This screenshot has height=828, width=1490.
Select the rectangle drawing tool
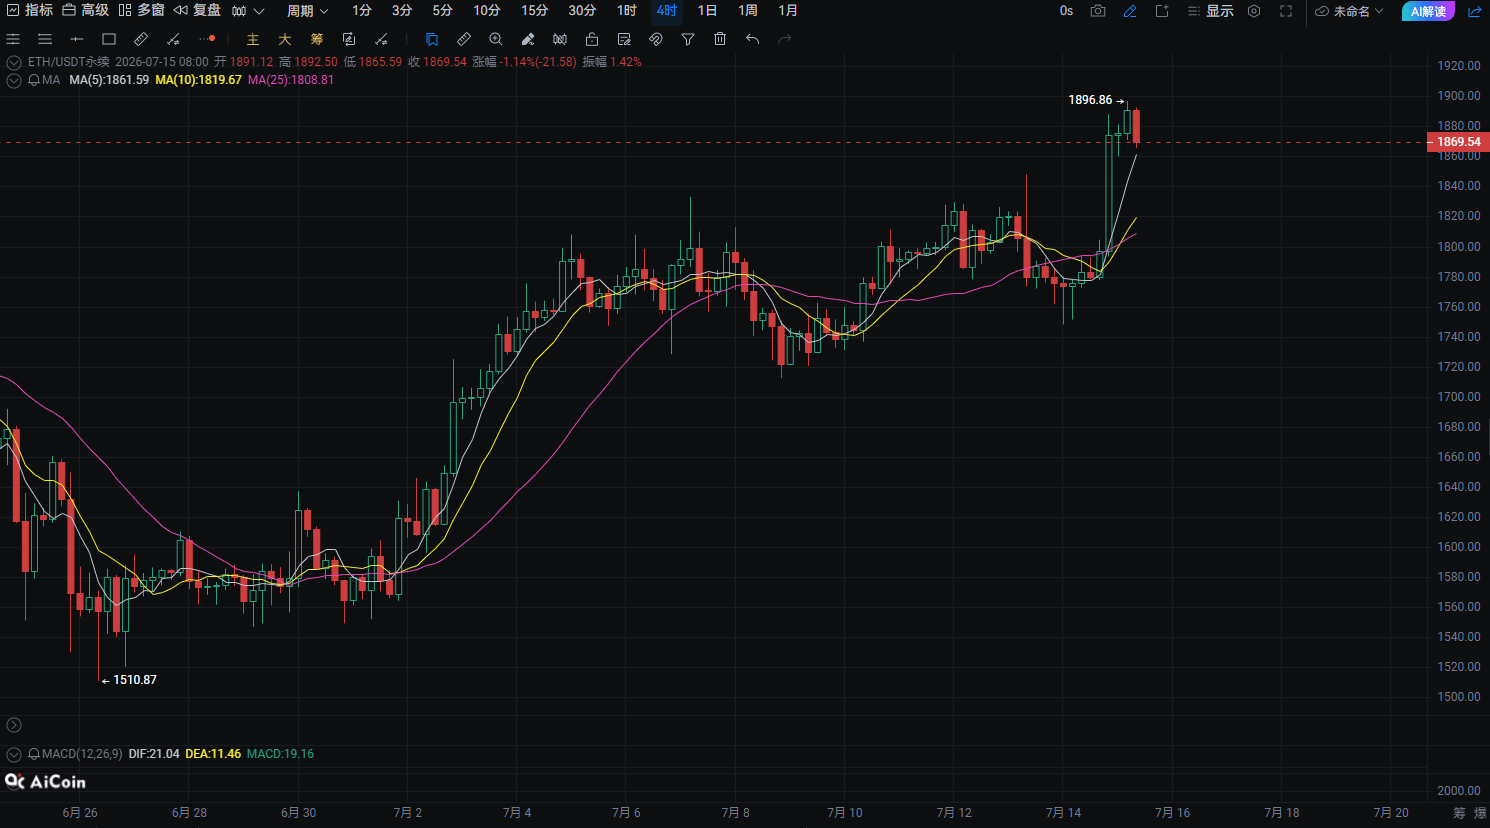[x=109, y=39]
